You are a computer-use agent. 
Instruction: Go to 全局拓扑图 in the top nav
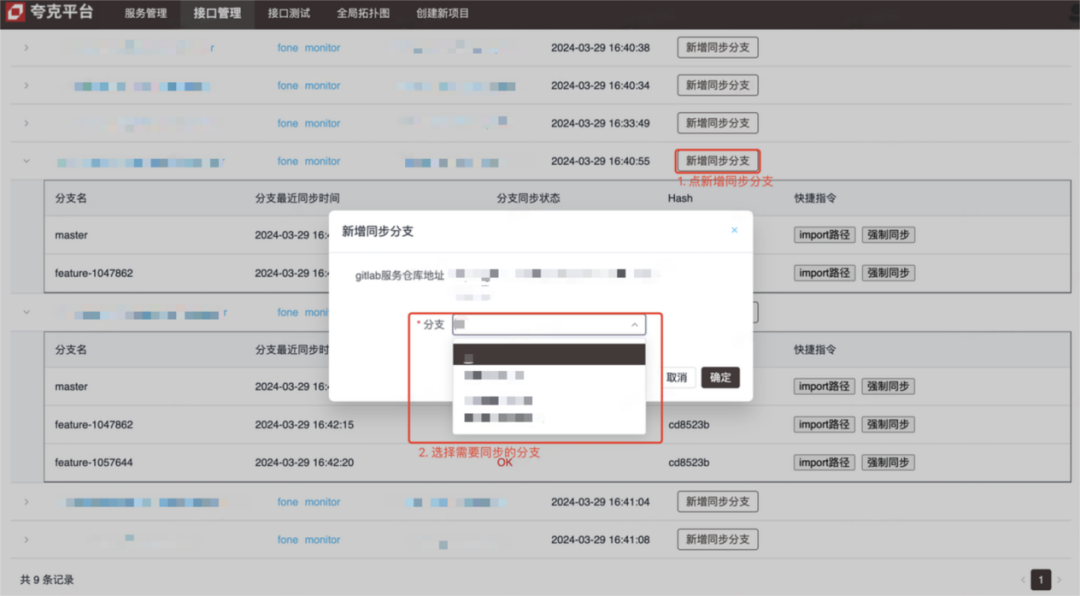click(363, 13)
